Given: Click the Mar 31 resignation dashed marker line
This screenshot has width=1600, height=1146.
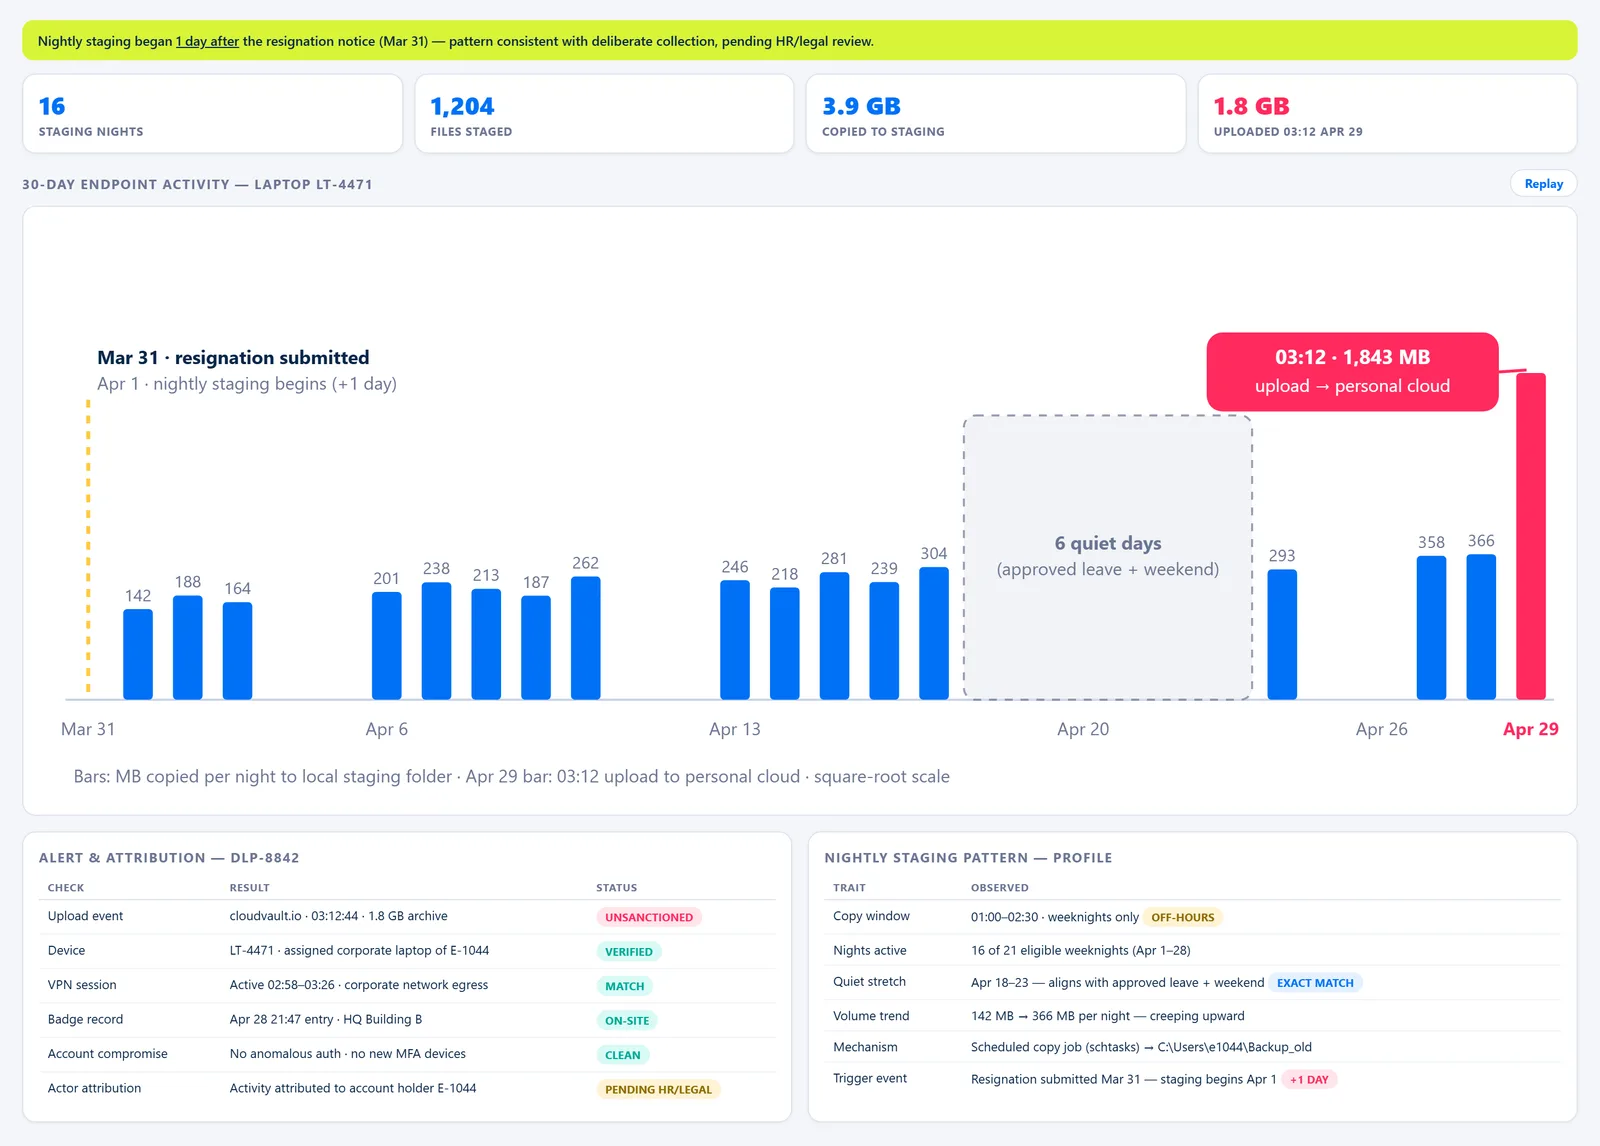Looking at the screenshot, I should point(88,546).
